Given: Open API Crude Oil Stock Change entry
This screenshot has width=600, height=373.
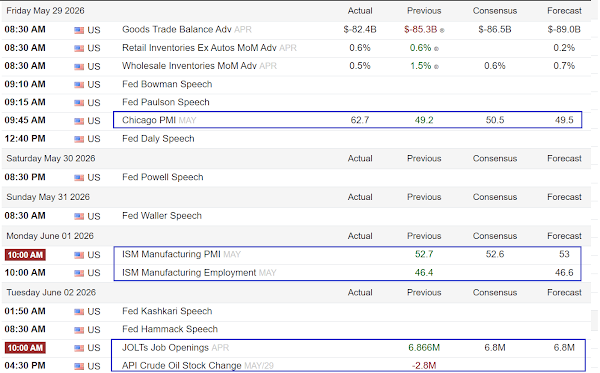Looking at the screenshot, I should [181, 366].
